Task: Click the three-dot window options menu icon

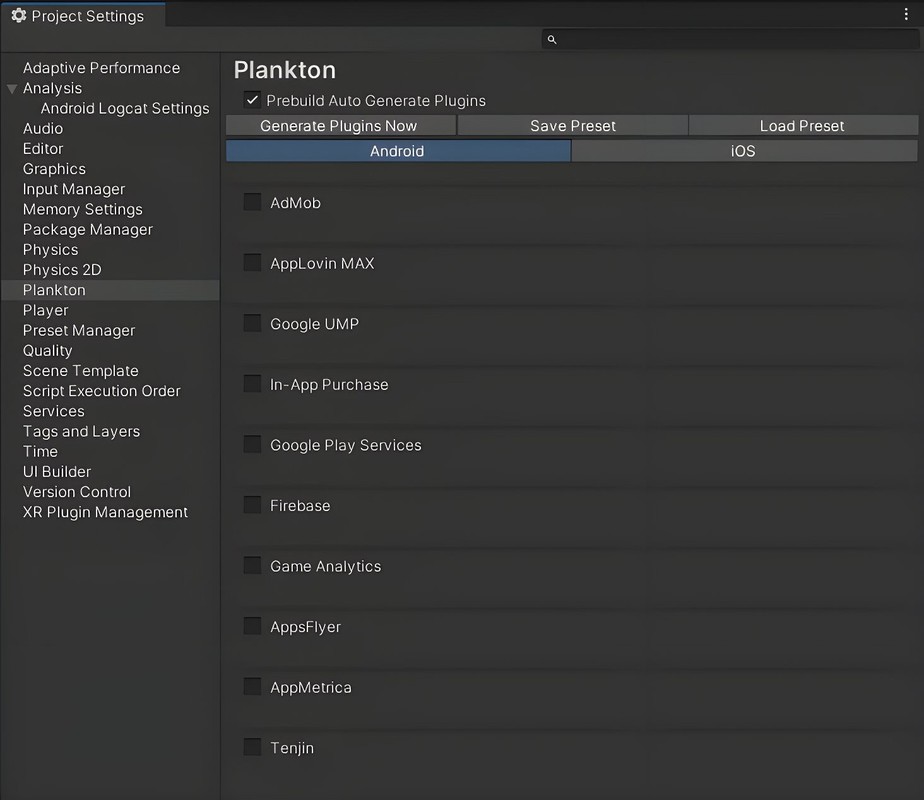Action: [x=906, y=14]
